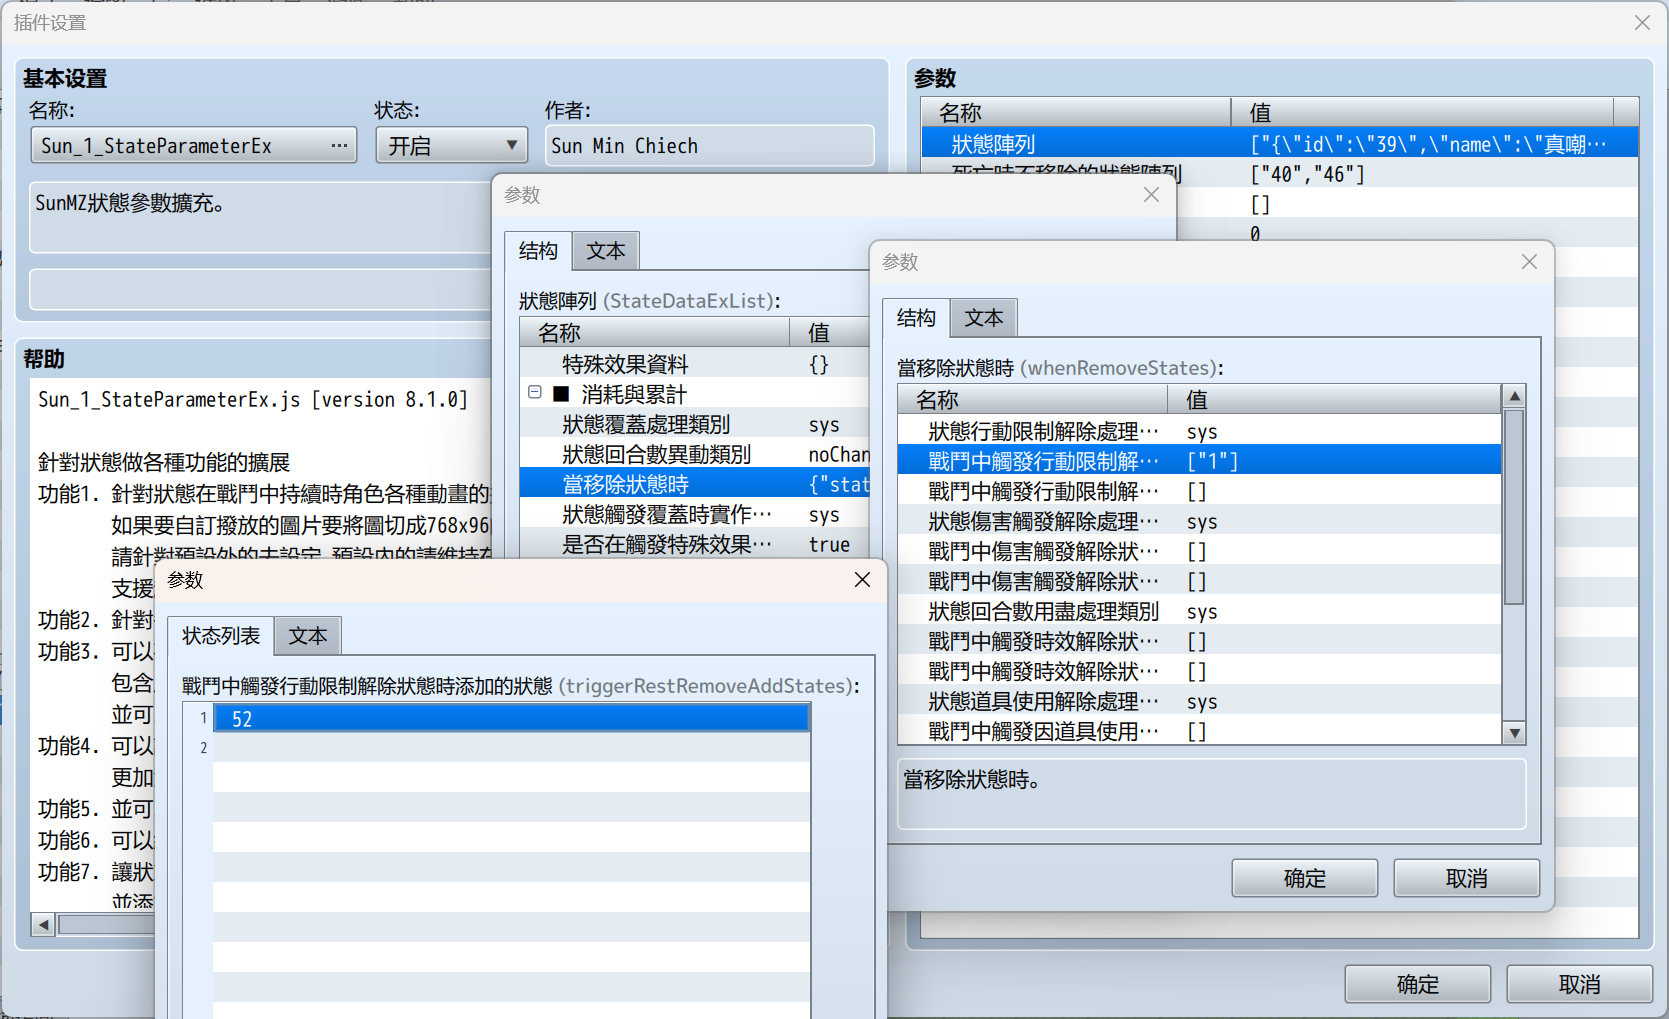The height and width of the screenshot is (1019, 1669).
Task: Select 戰鬥中觸發因道具使用 row
Action: pyautogui.click(x=1199, y=731)
